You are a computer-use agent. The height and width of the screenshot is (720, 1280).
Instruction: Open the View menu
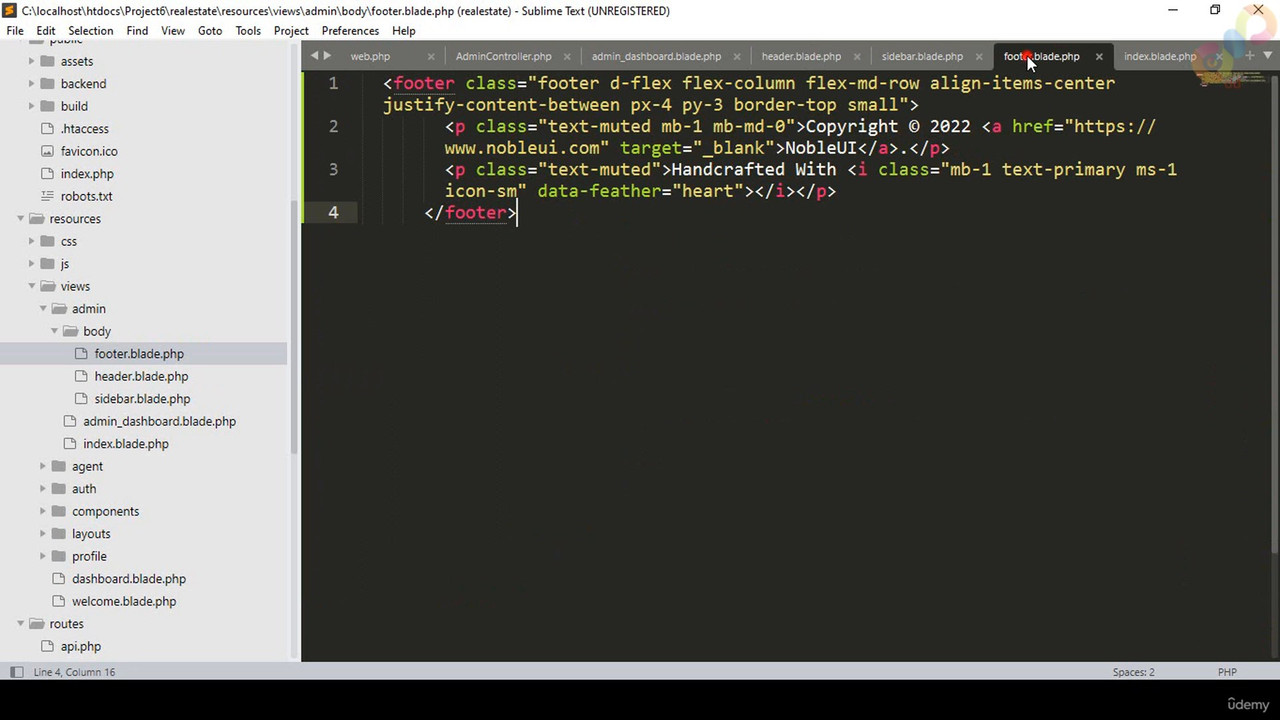(173, 31)
